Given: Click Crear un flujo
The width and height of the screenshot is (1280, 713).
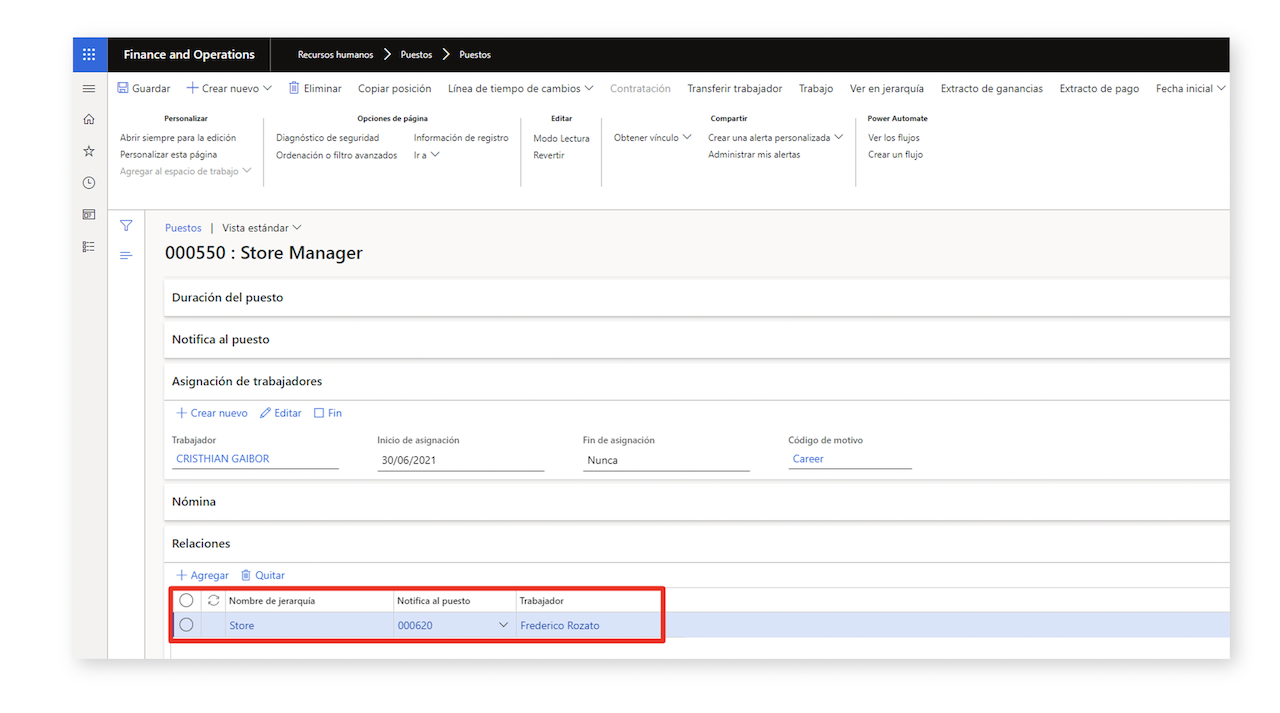Looking at the screenshot, I should [x=895, y=155].
